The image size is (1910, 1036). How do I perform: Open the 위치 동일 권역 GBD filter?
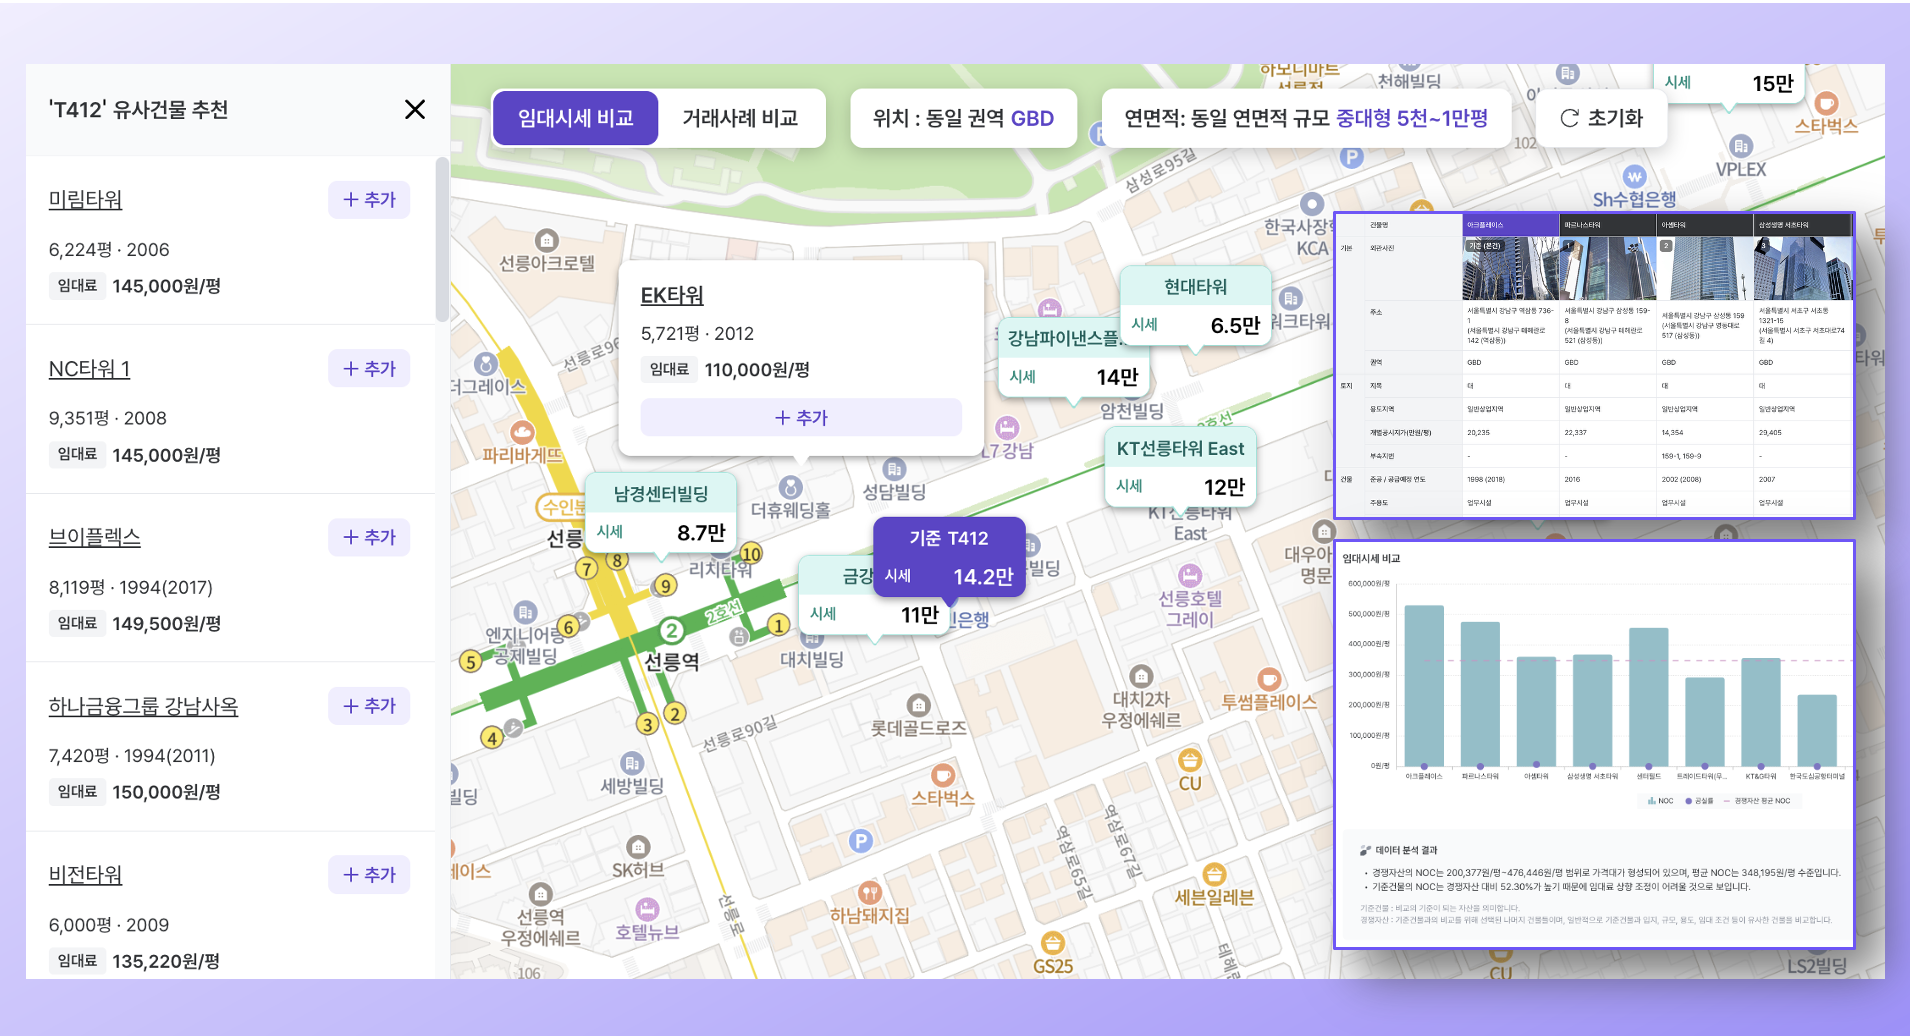963,118
